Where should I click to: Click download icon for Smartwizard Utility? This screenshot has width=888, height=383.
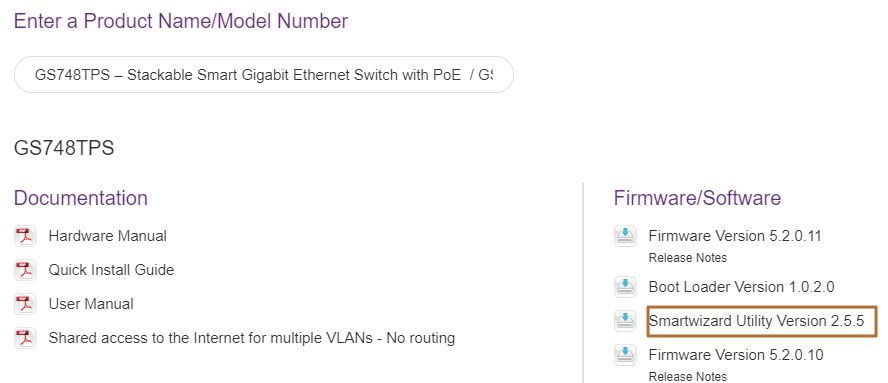tap(625, 321)
